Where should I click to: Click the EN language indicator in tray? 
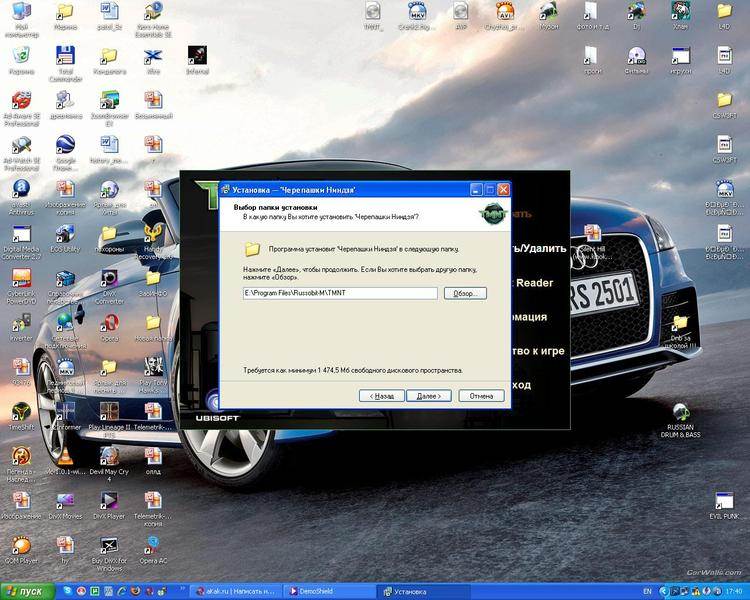(647, 592)
